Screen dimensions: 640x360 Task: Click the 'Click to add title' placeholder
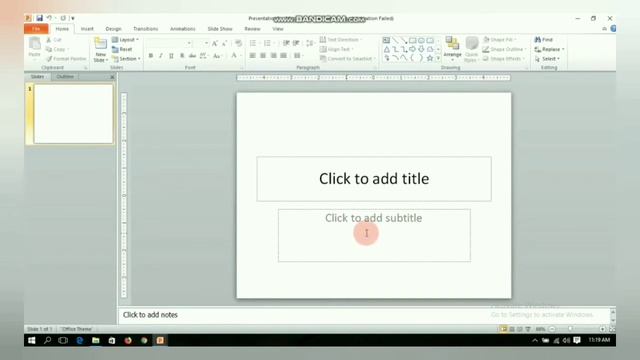(x=374, y=179)
